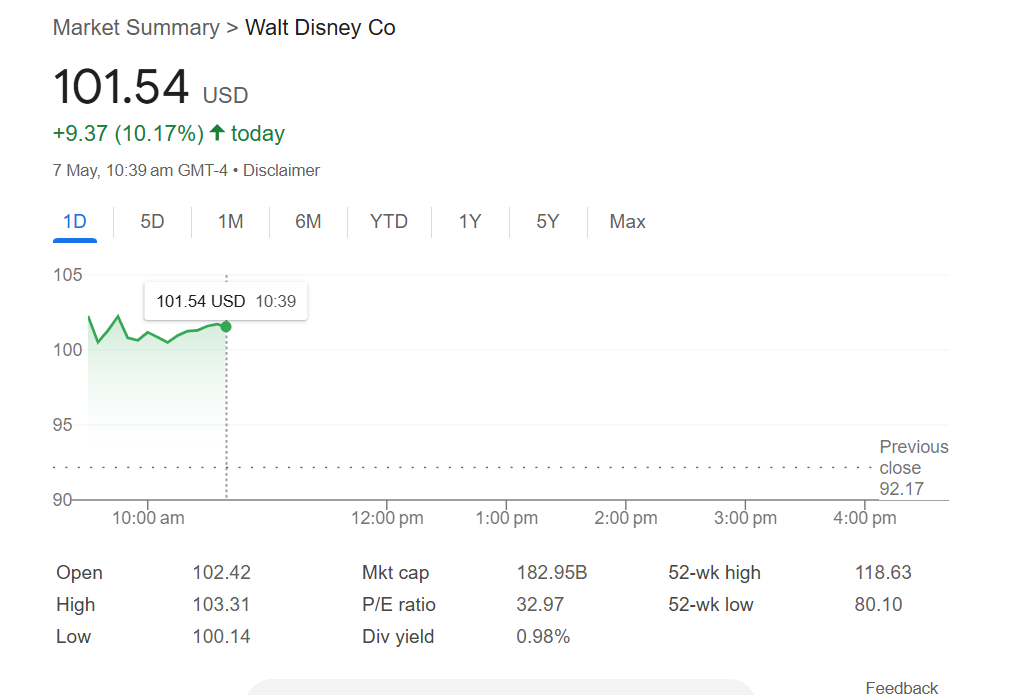Open the 1M chart tab
The height and width of the screenshot is (695, 1025).
pos(230,222)
